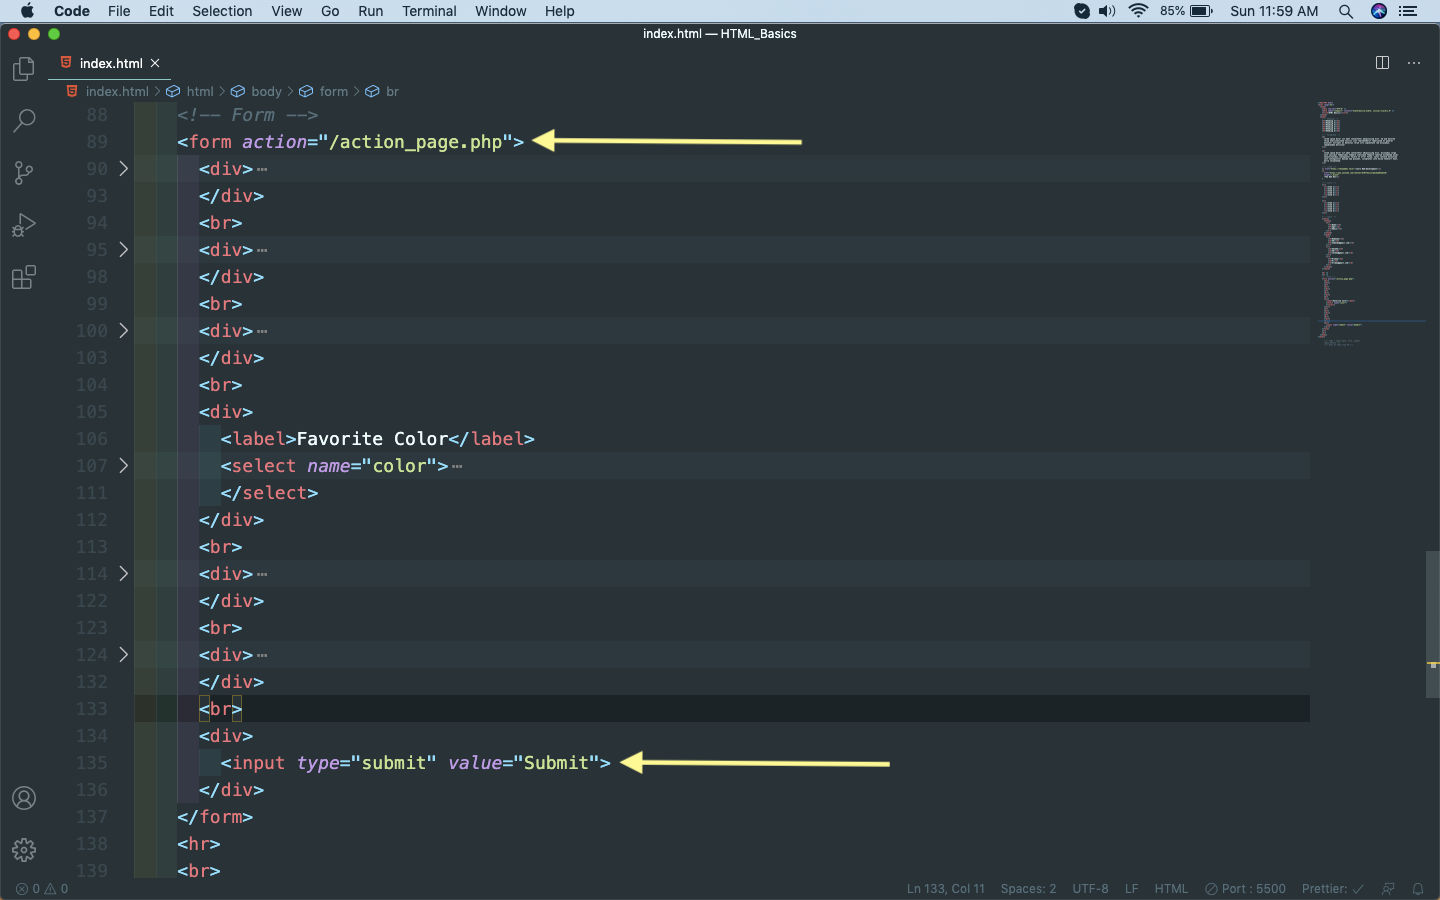Open the Window menu
Screen dimensions: 1440x900
coord(500,11)
